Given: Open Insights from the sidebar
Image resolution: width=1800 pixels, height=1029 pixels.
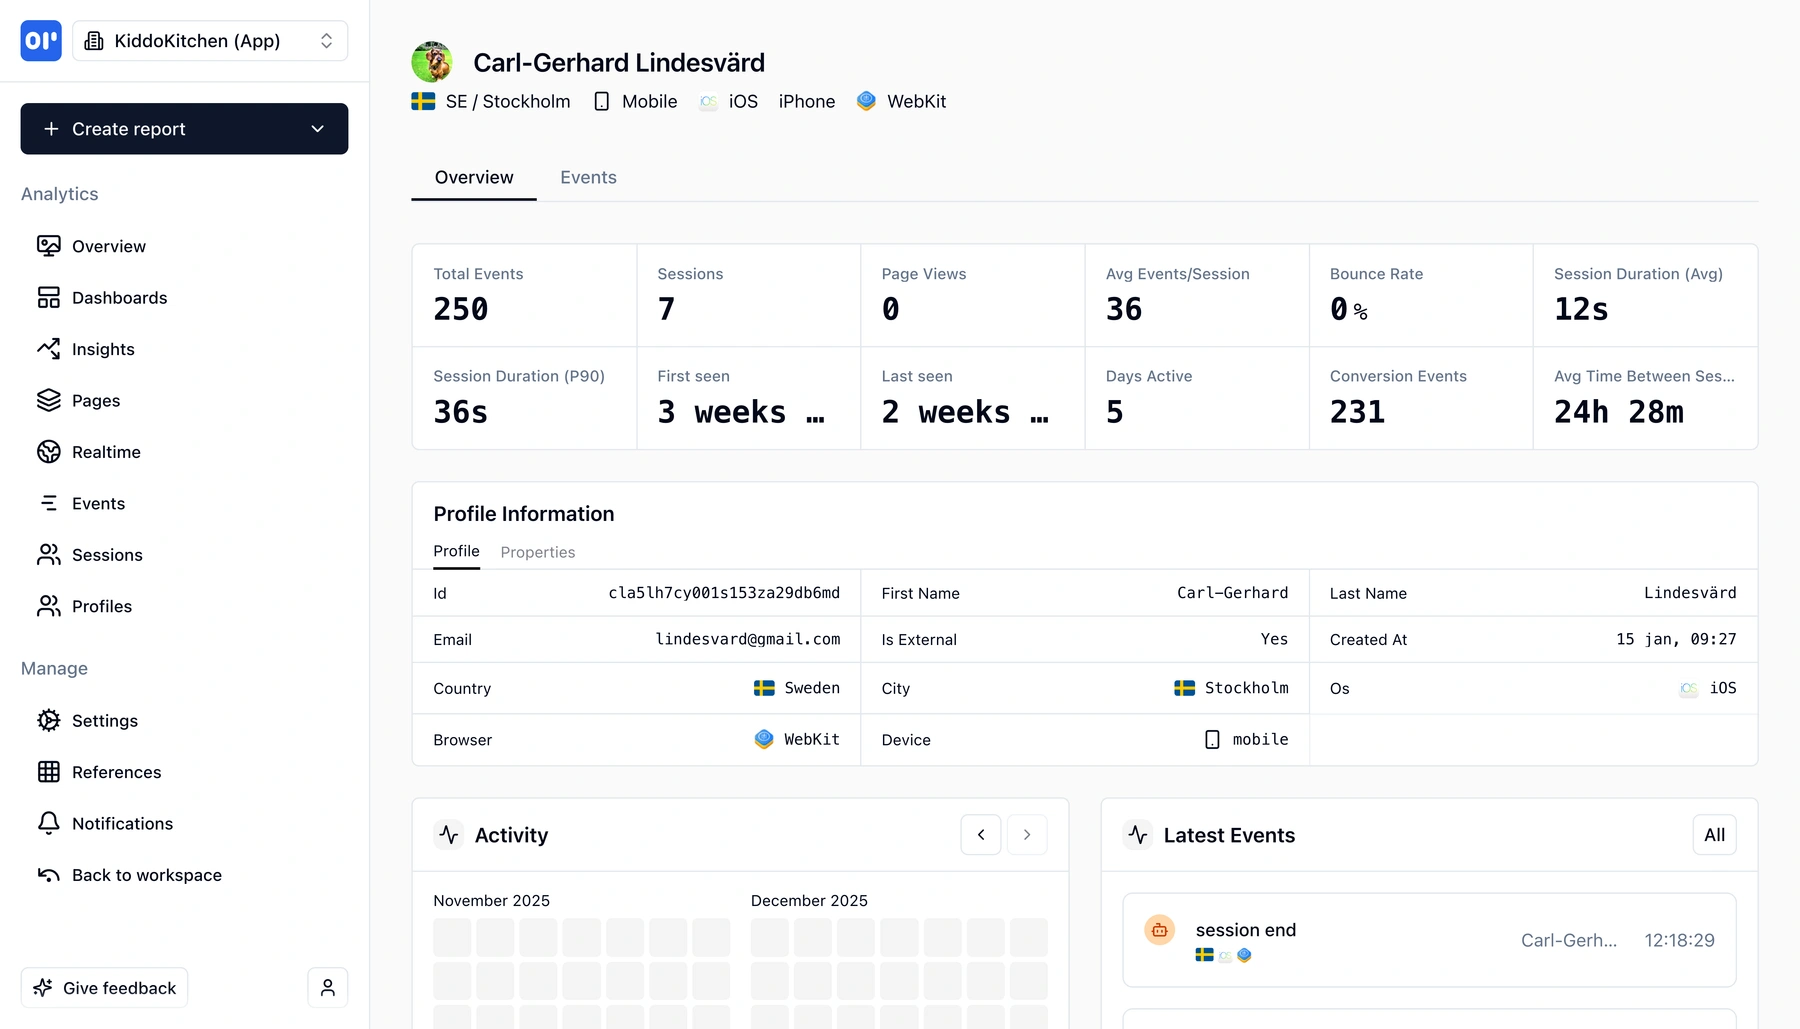Looking at the screenshot, I should click(49, 349).
